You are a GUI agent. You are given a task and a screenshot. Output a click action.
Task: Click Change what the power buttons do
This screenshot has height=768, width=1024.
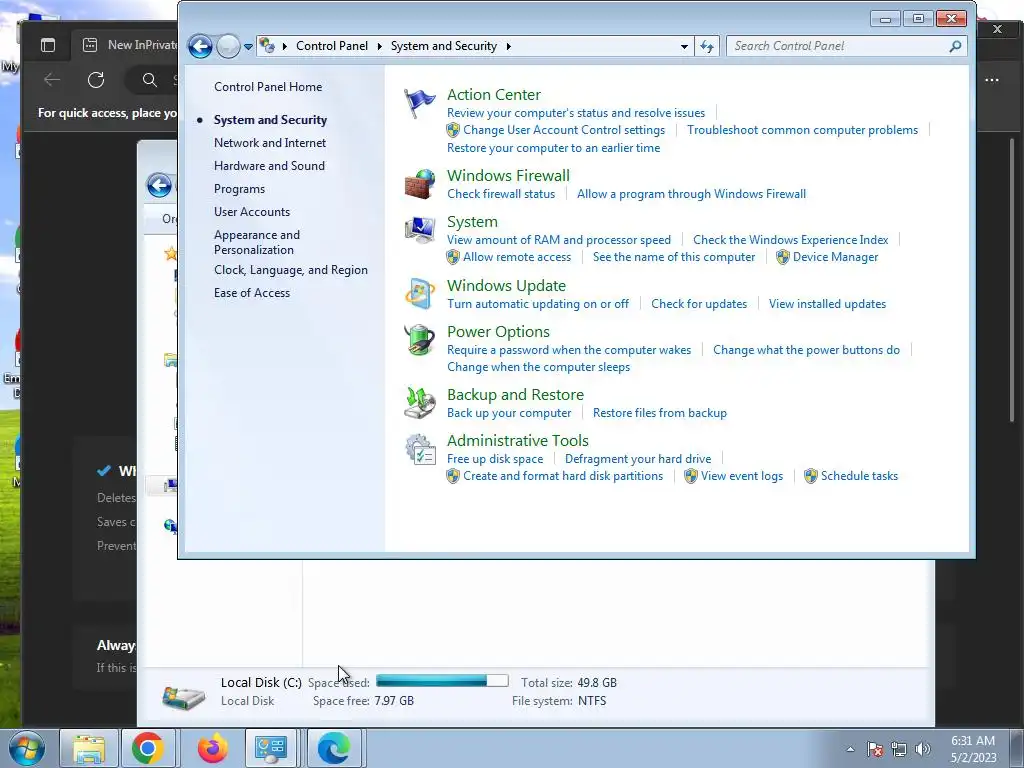coord(806,350)
